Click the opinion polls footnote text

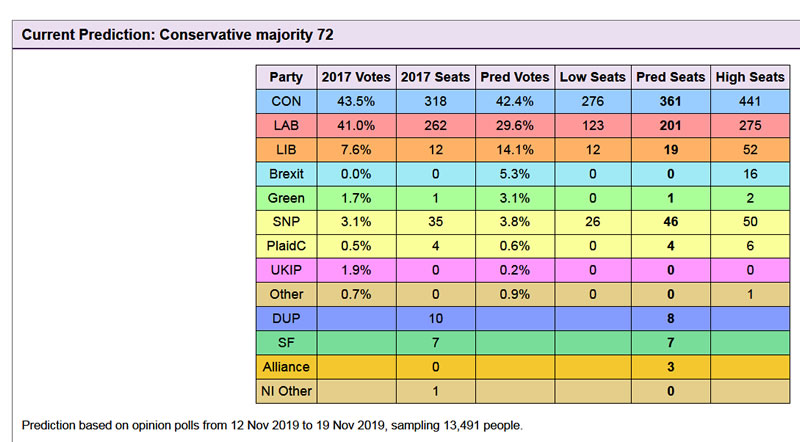272,424
